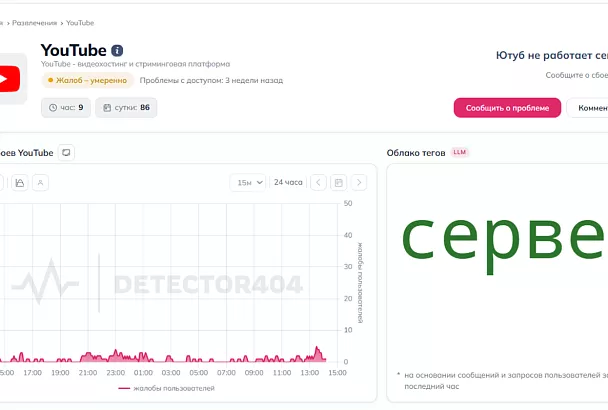Click the 13:00 label on chart axis
This screenshot has width=608, height=410.
tap(309, 373)
